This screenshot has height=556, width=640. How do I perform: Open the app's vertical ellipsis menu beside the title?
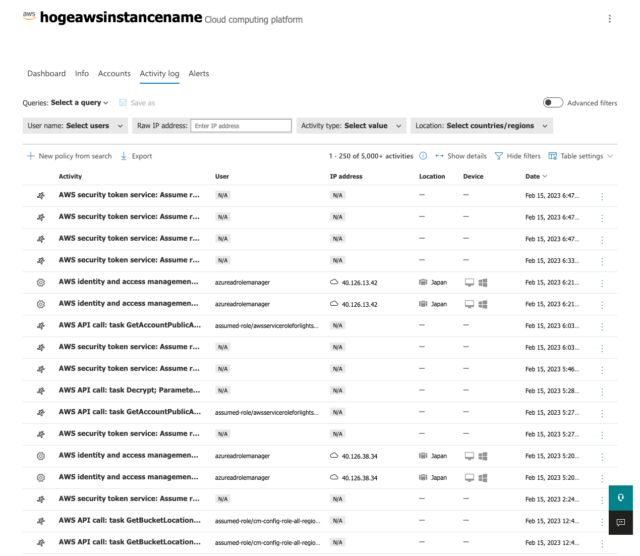(609, 19)
